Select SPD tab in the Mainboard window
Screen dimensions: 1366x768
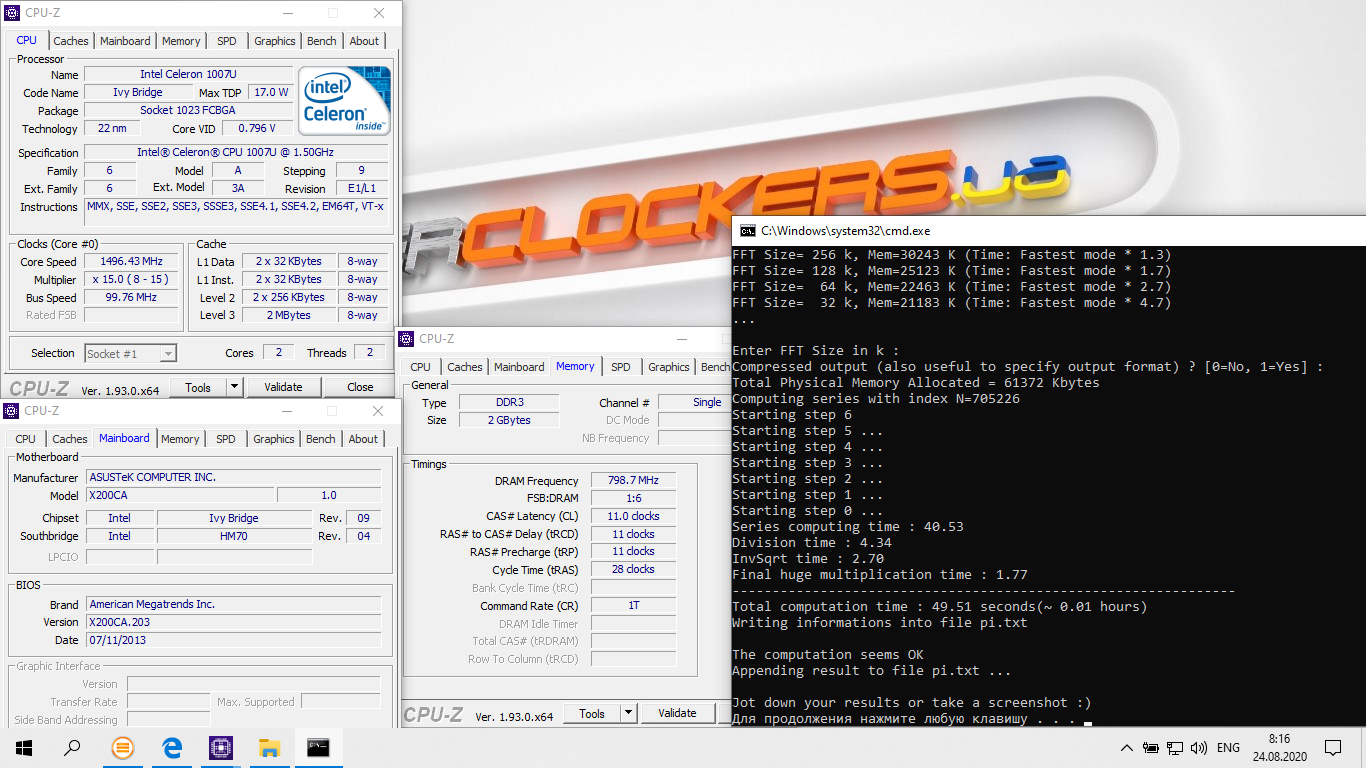pos(226,439)
